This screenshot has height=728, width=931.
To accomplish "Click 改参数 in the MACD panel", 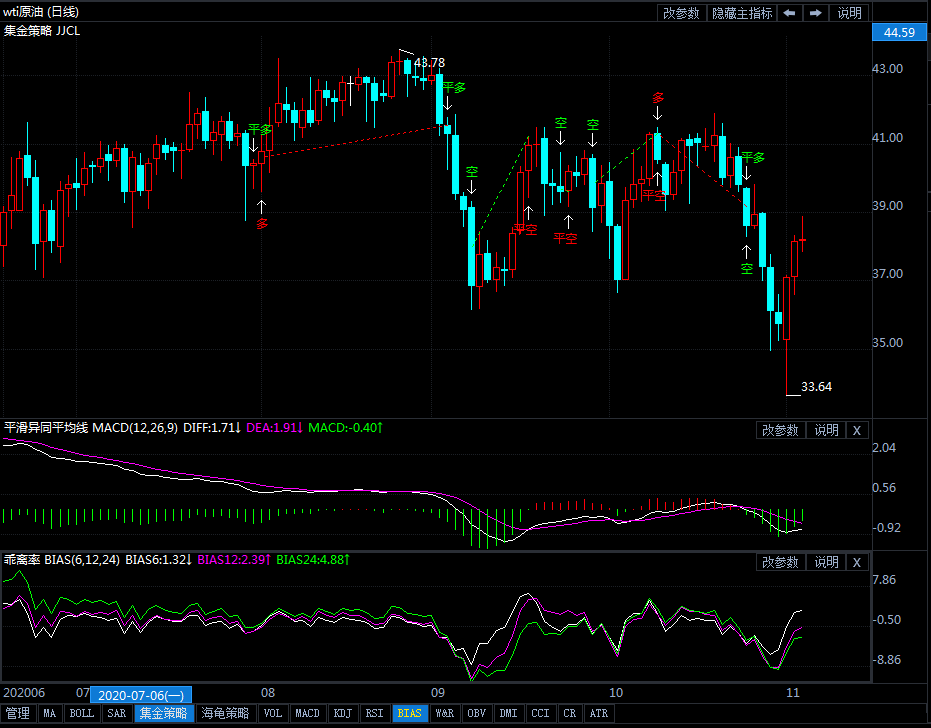I will pyautogui.click(x=781, y=430).
